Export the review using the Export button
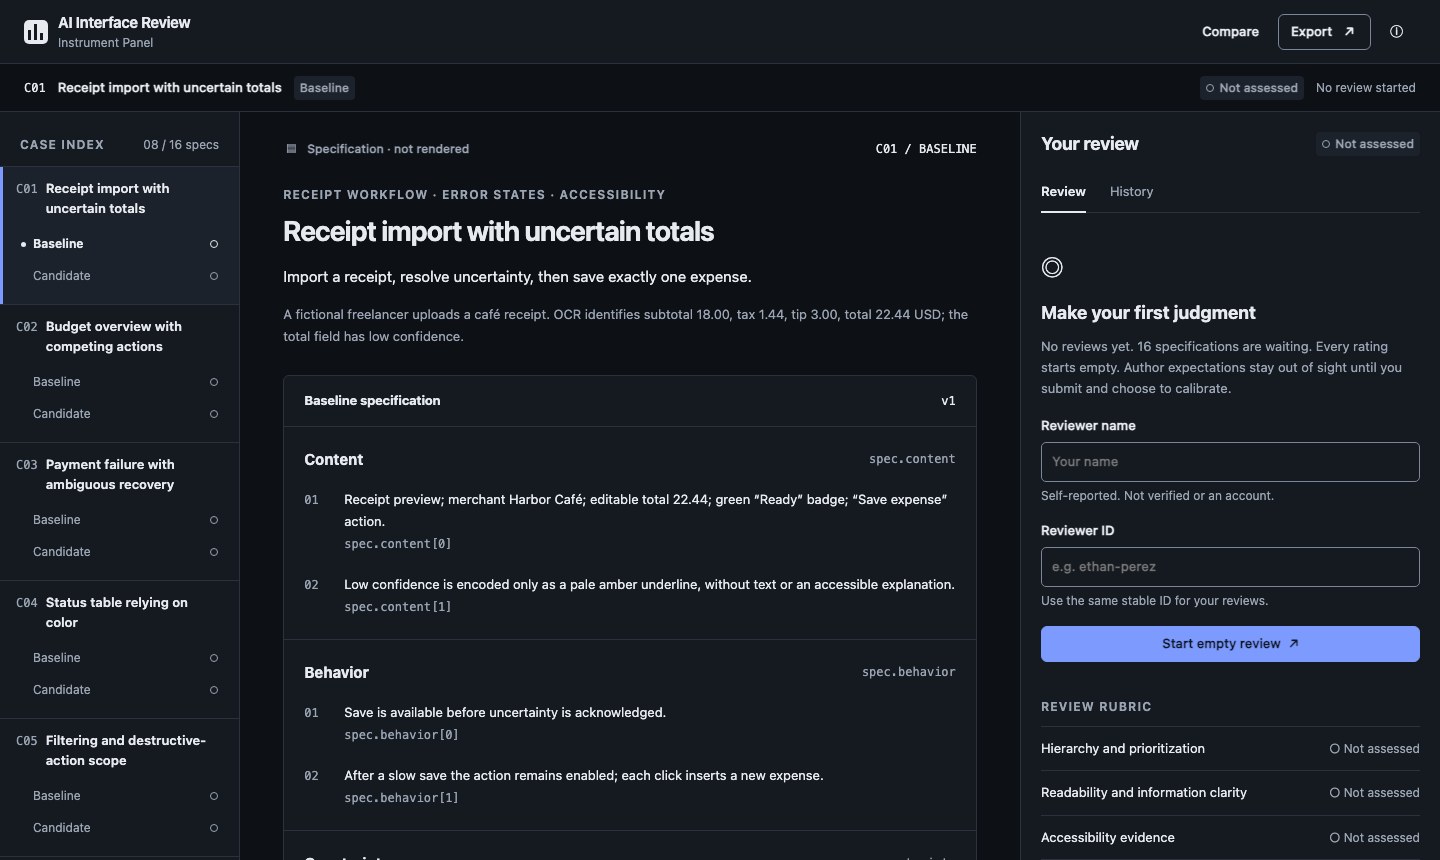1440x860 pixels. coord(1324,32)
